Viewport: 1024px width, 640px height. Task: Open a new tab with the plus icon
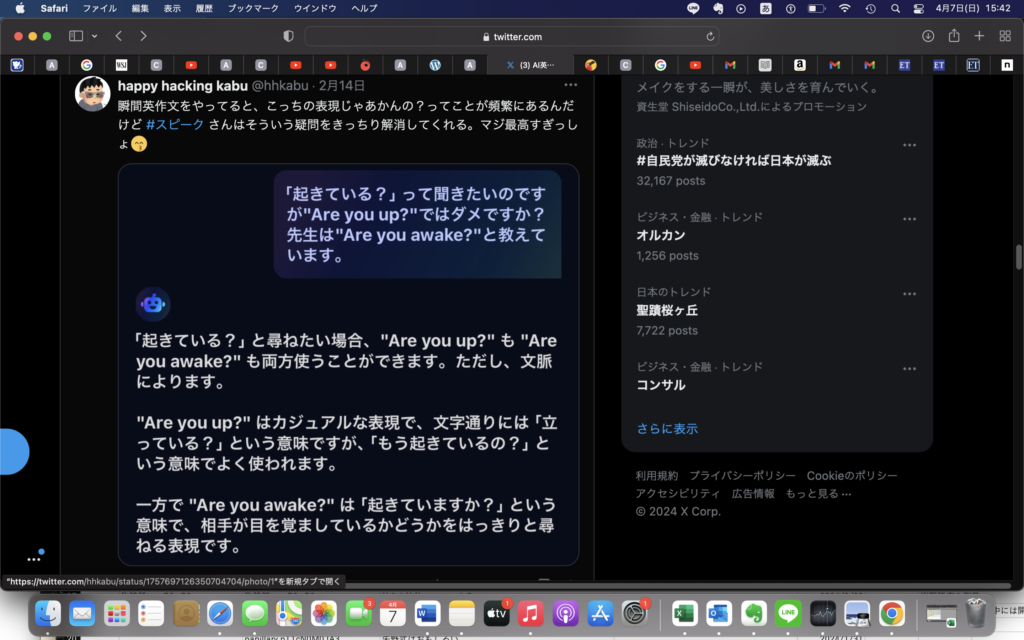click(980, 36)
